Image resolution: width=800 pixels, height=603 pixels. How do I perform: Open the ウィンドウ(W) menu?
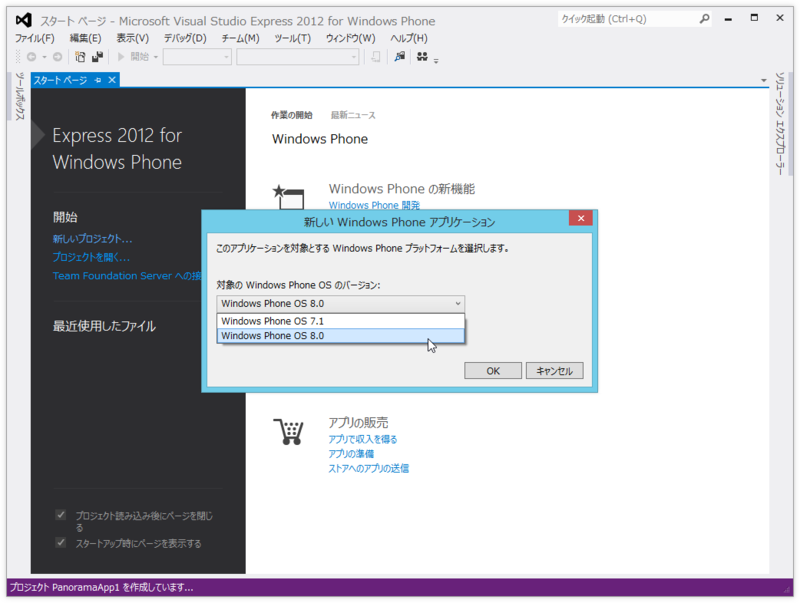[x=351, y=38]
